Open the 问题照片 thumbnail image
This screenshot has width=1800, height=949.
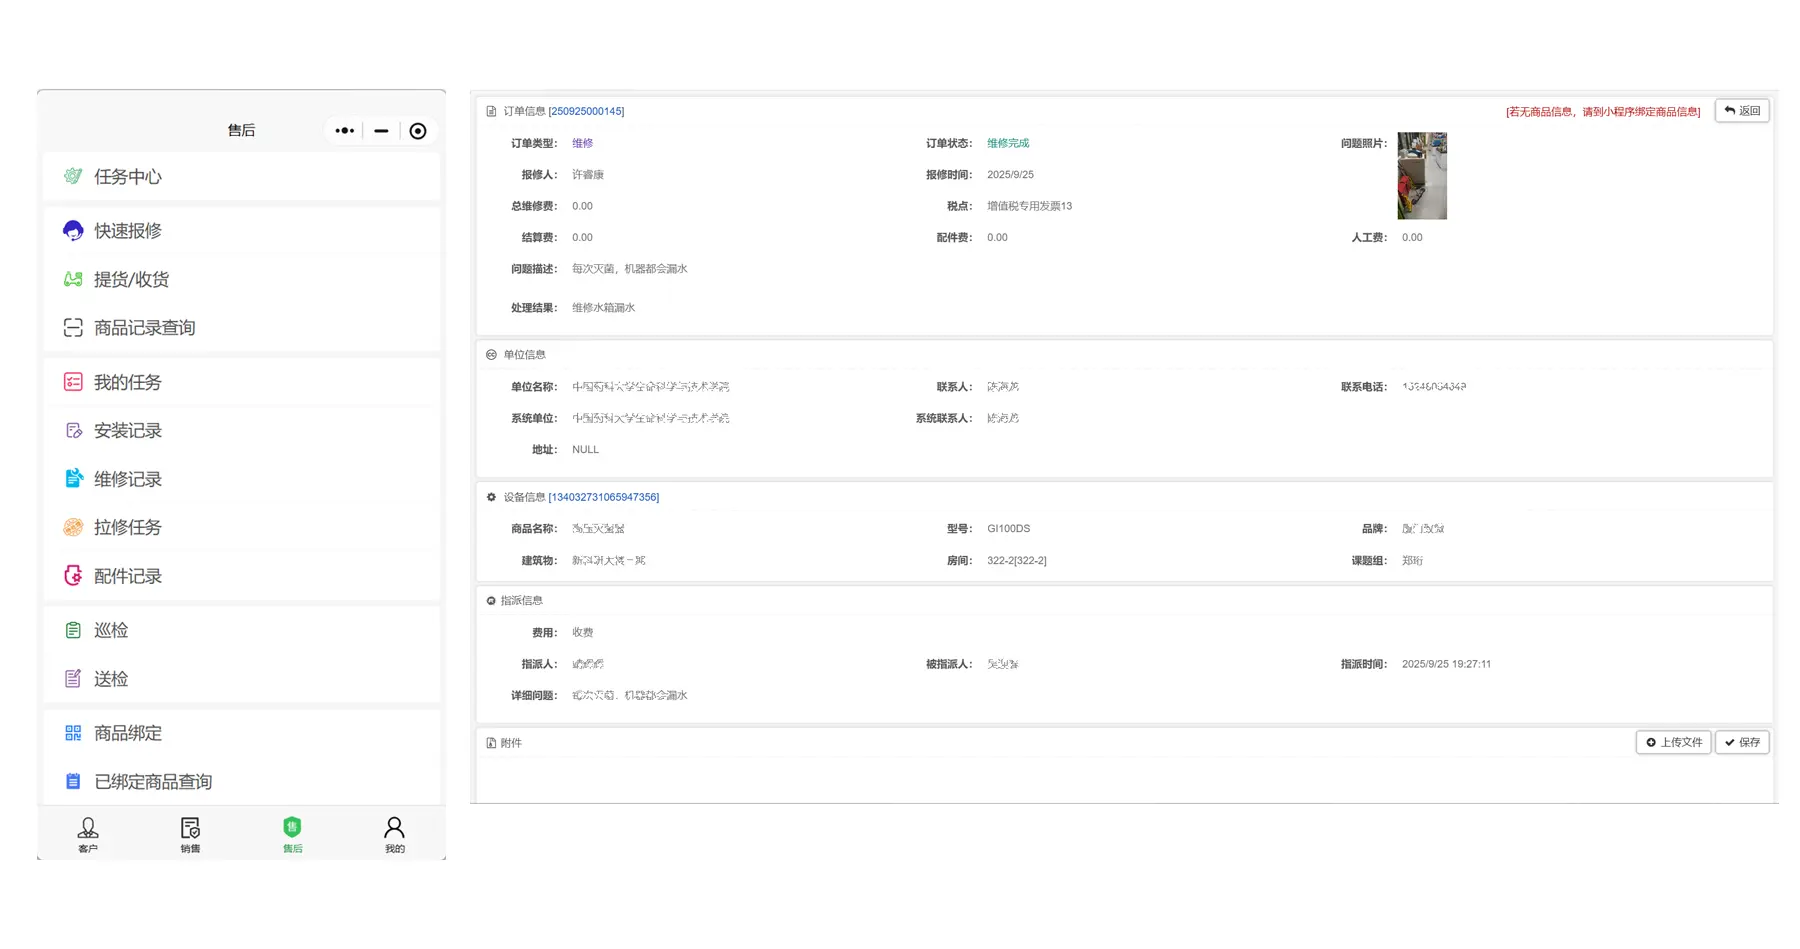tap(1421, 176)
